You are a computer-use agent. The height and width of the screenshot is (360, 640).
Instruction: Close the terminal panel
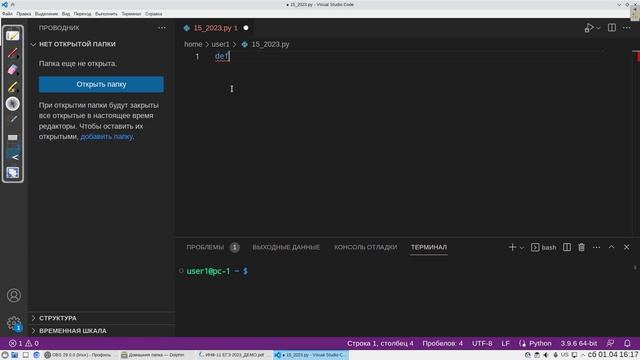627,247
